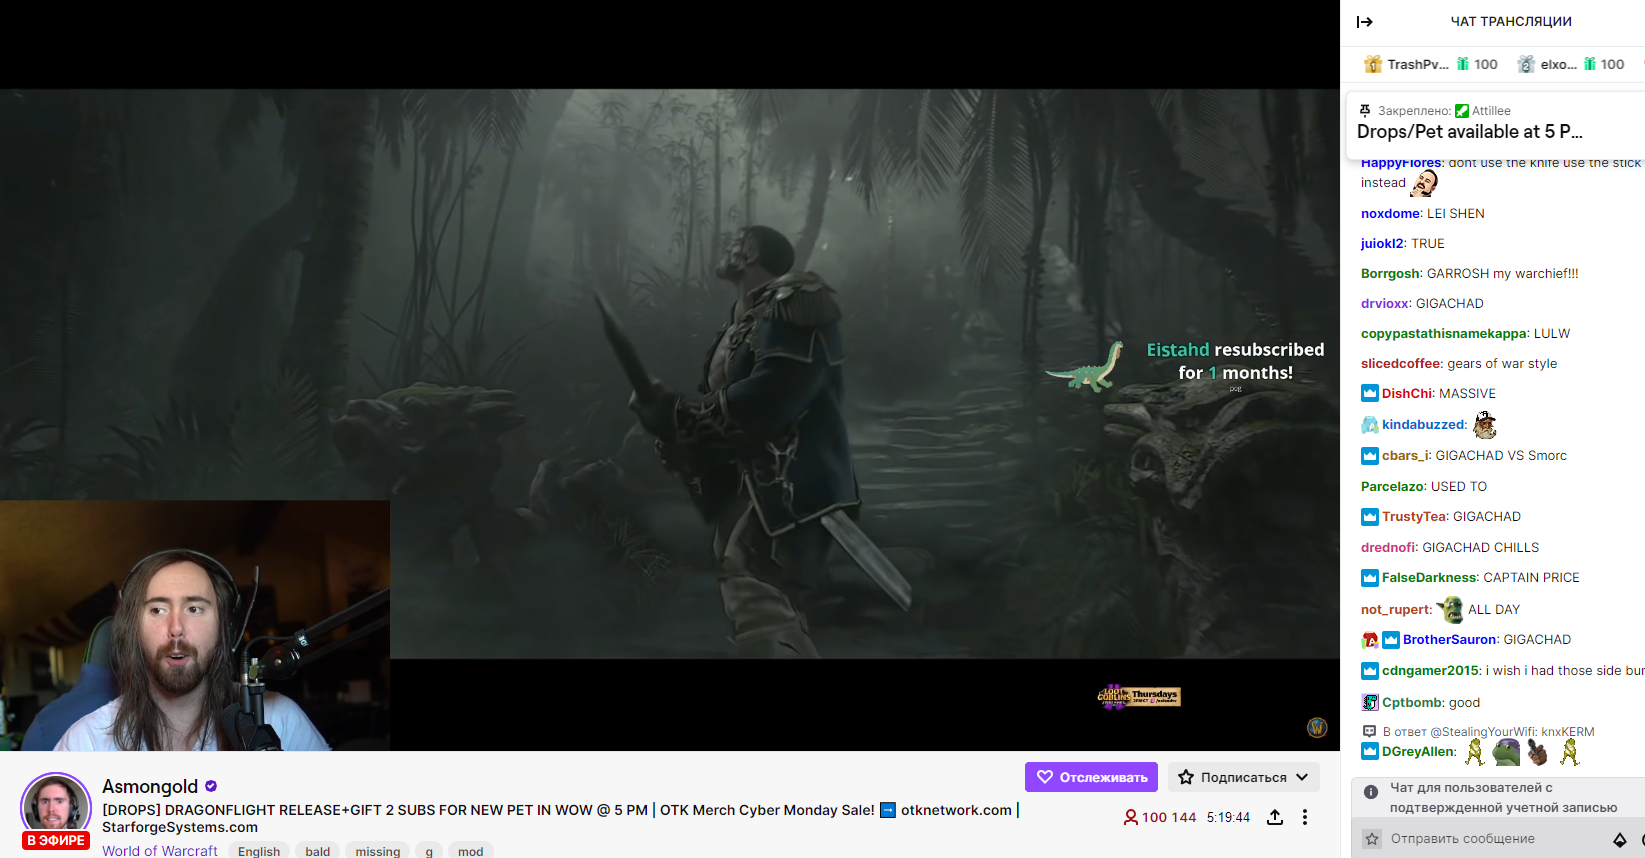
Task: Collapse the chat panel with arrow icon
Action: [x=1364, y=22]
